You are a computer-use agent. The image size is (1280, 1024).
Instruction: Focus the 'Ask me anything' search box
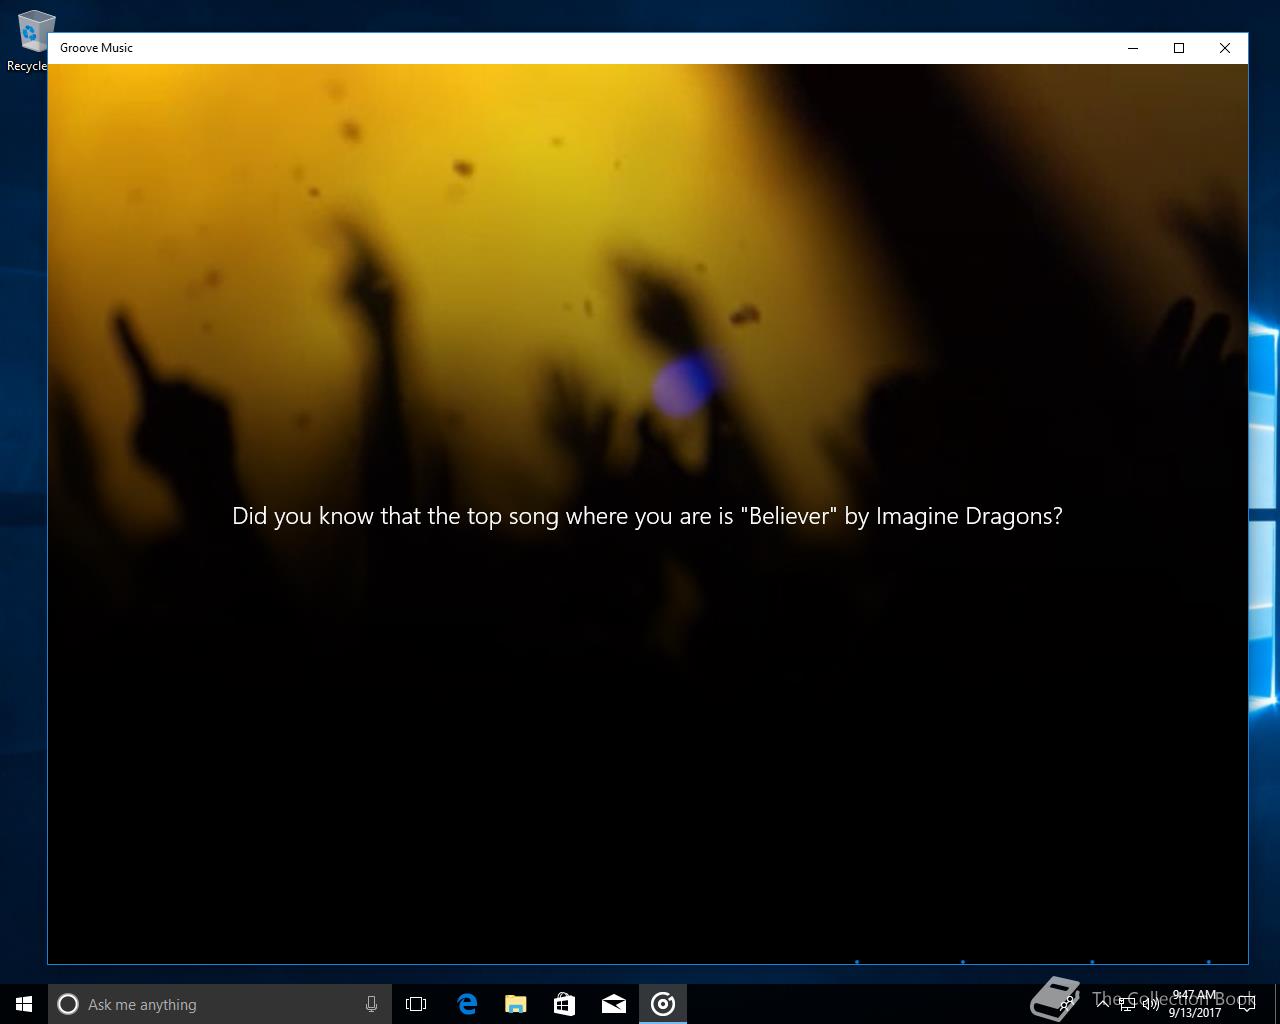click(x=219, y=1004)
